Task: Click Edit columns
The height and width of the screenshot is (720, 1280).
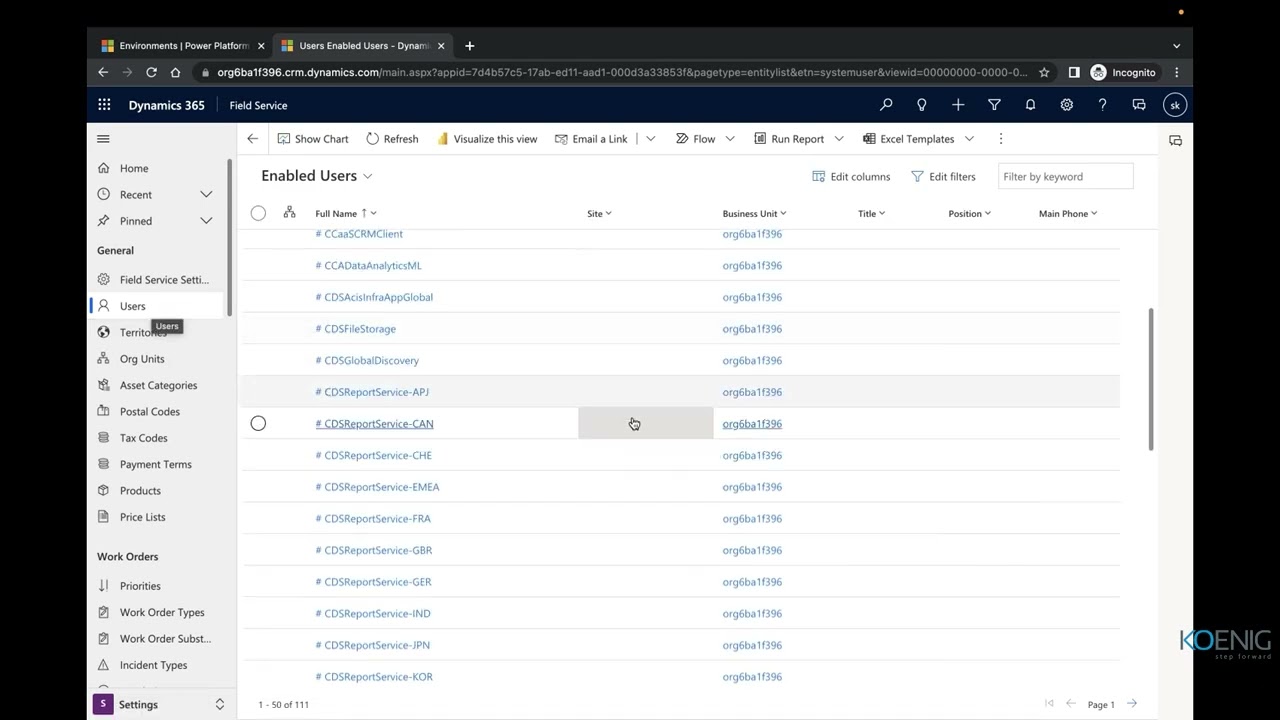Action: coord(851,177)
